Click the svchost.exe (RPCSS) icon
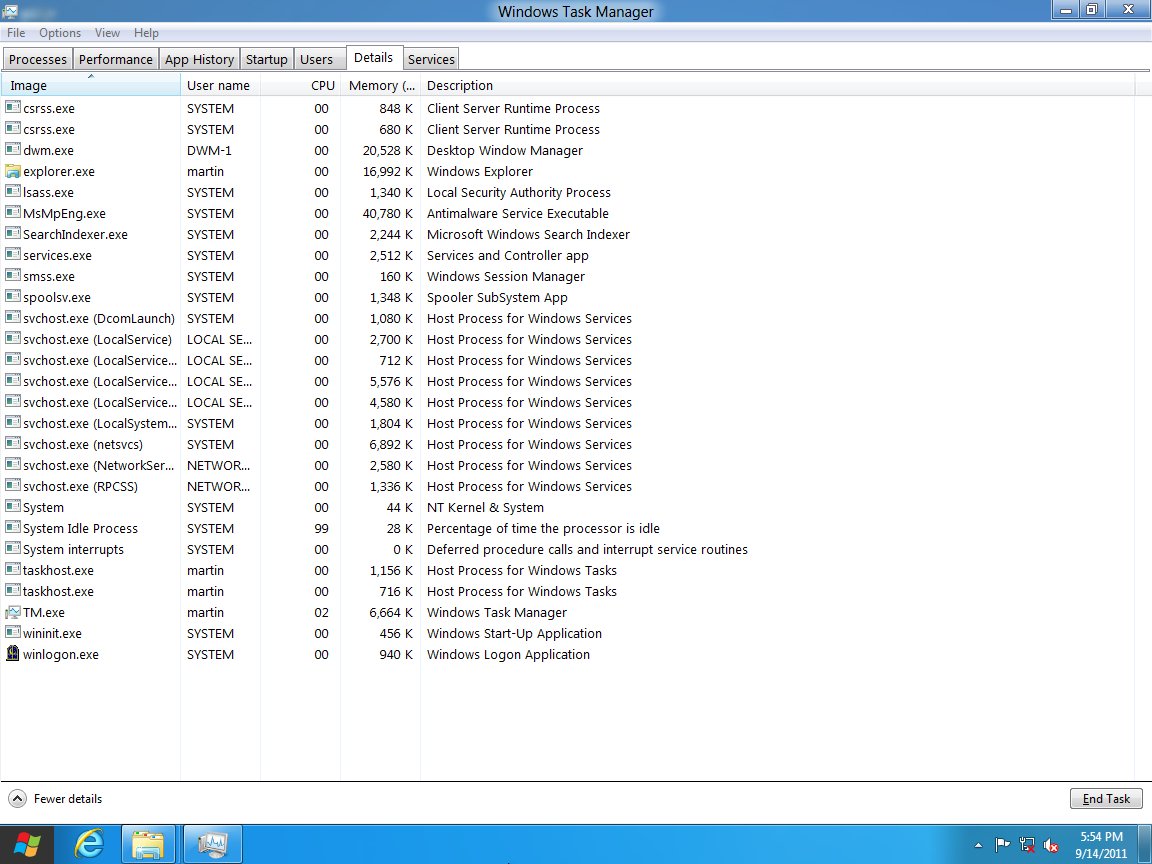The image size is (1152, 864). (x=12, y=486)
